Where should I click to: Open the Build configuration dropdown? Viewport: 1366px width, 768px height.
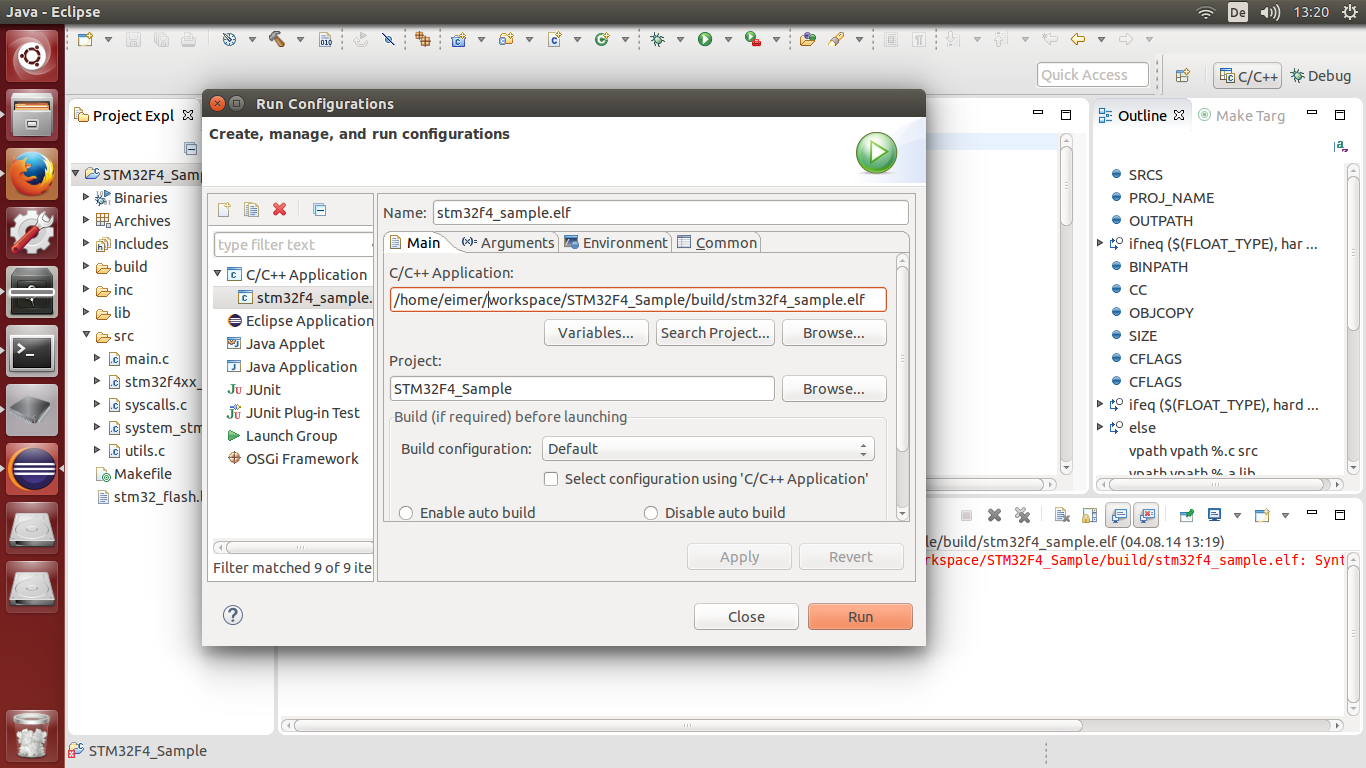861,448
